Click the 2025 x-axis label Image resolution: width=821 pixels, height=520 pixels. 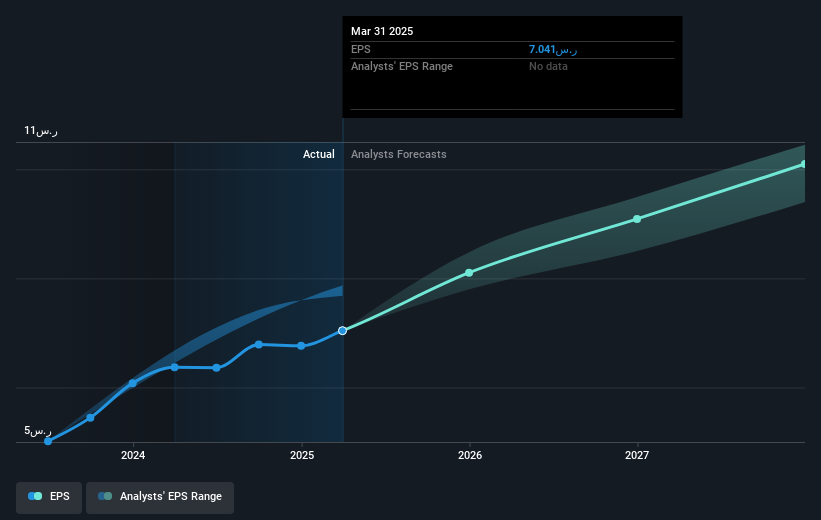pyautogui.click(x=302, y=455)
